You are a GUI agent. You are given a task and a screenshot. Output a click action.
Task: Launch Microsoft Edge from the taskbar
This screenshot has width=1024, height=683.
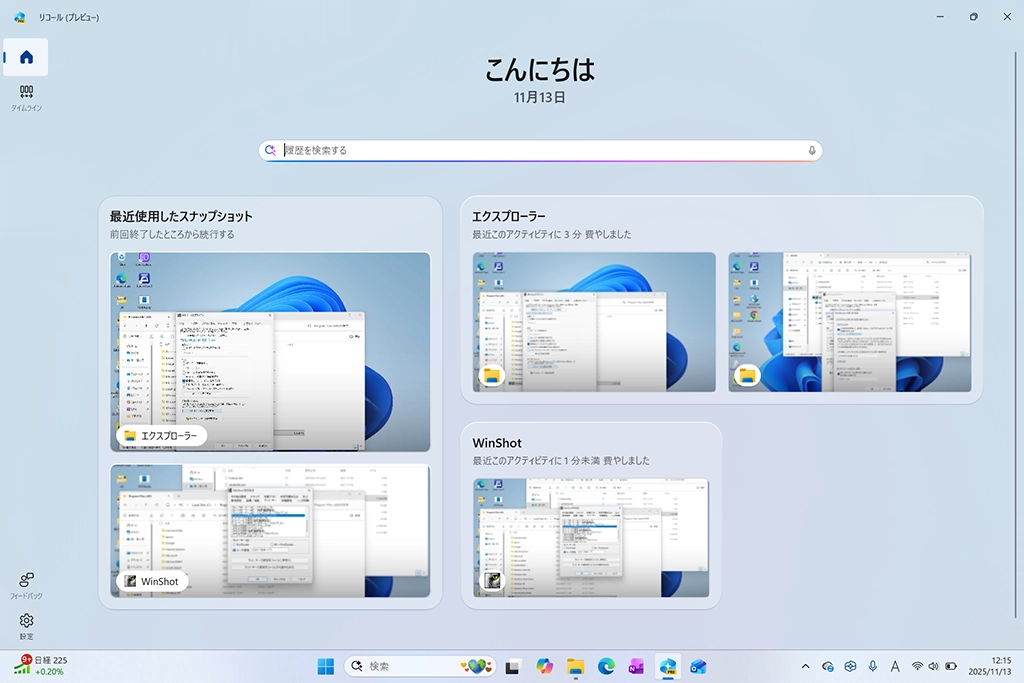[x=605, y=667]
